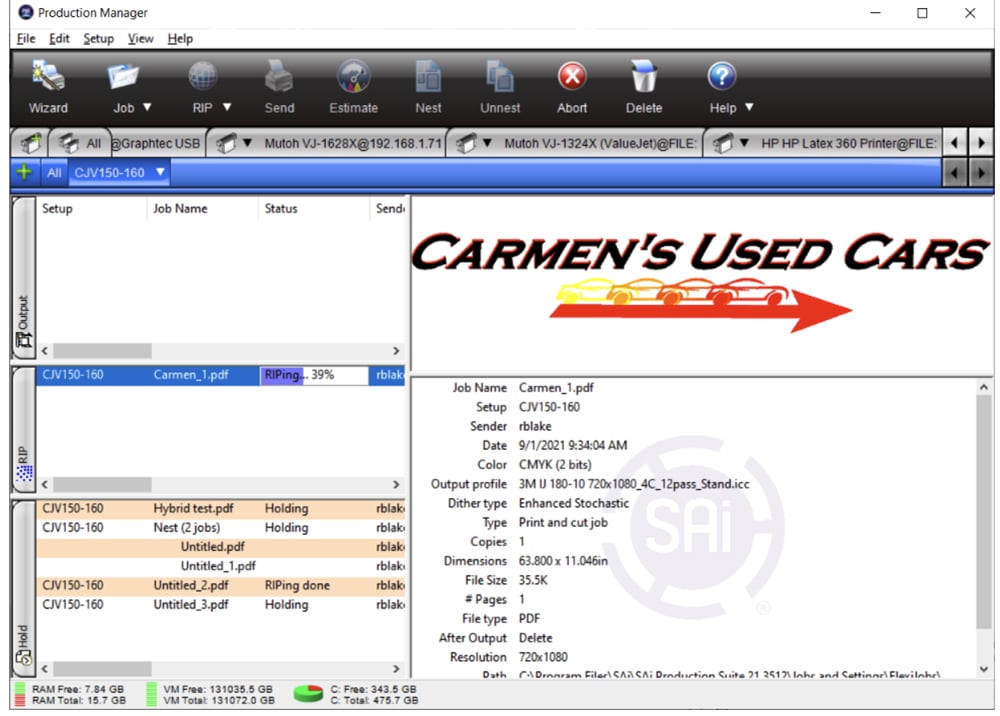Select the Mutoh VJ-1628X printer tab
The image size is (1000, 716).
[x=352, y=143]
